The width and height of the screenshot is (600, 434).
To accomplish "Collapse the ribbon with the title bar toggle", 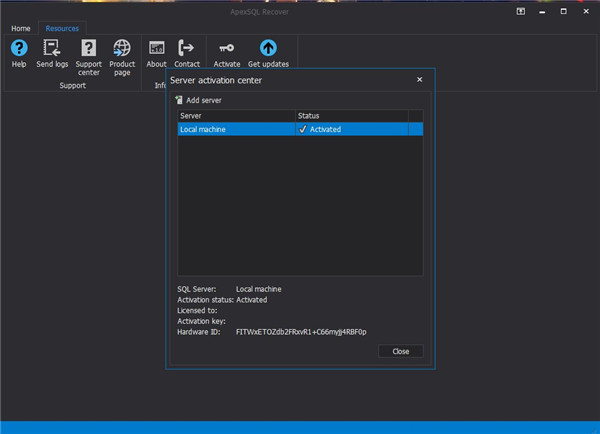I will pos(521,11).
